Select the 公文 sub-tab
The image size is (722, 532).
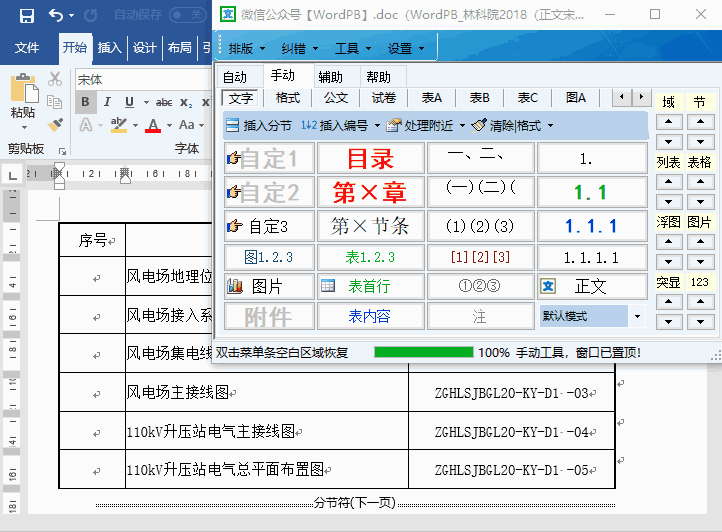click(x=336, y=98)
